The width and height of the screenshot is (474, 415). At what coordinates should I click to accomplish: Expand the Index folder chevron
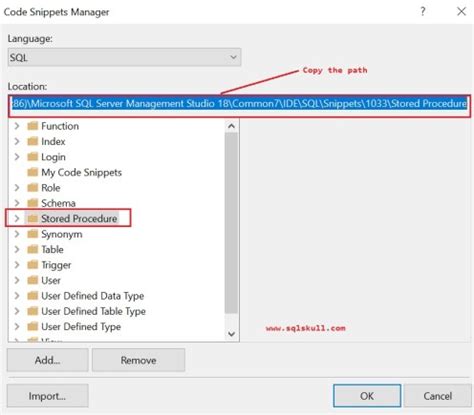click(x=17, y=141)
